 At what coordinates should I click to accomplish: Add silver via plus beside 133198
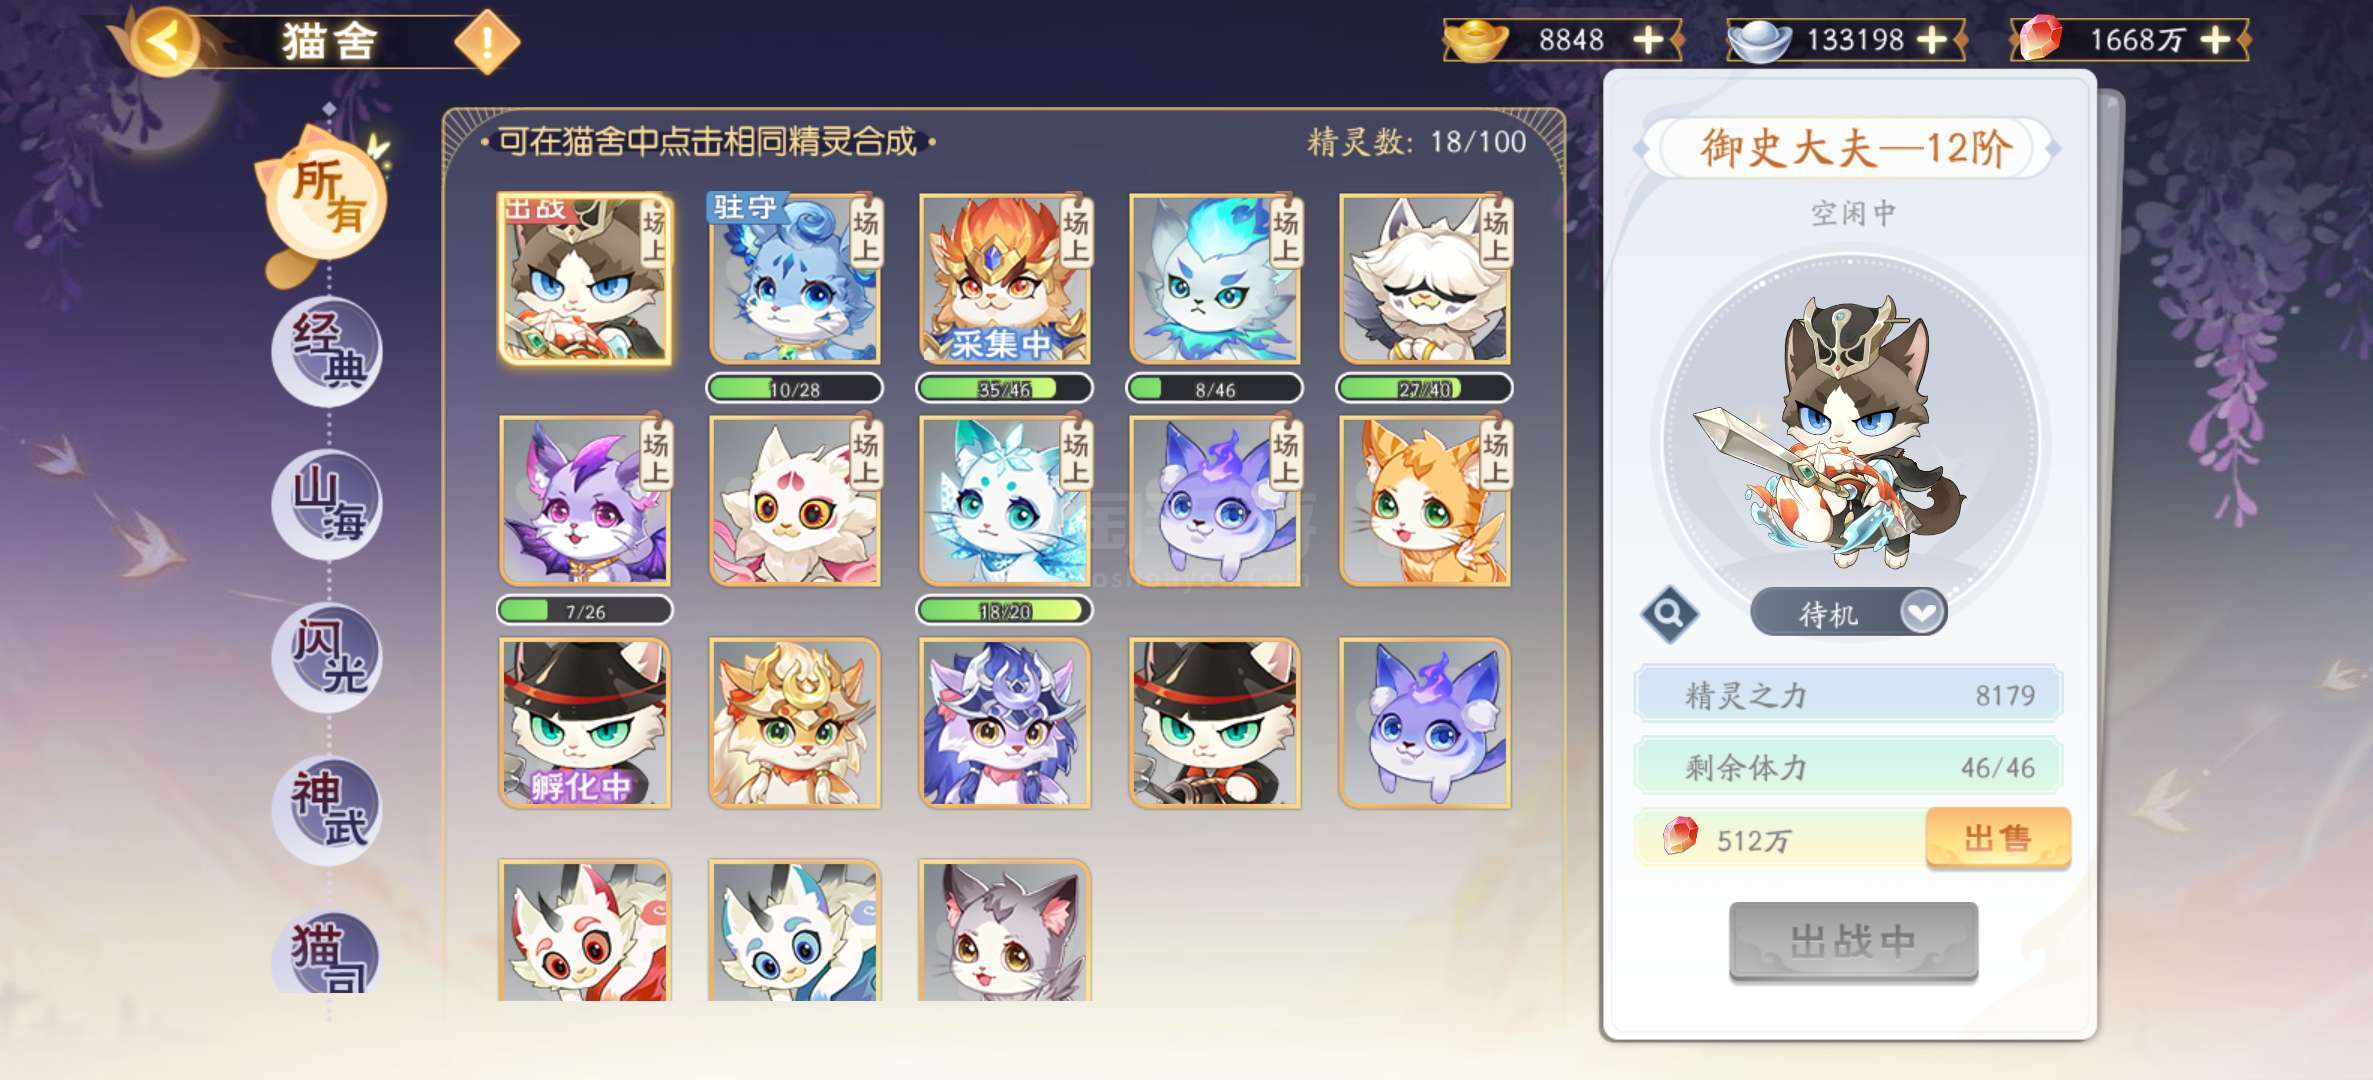(1932, 40)
